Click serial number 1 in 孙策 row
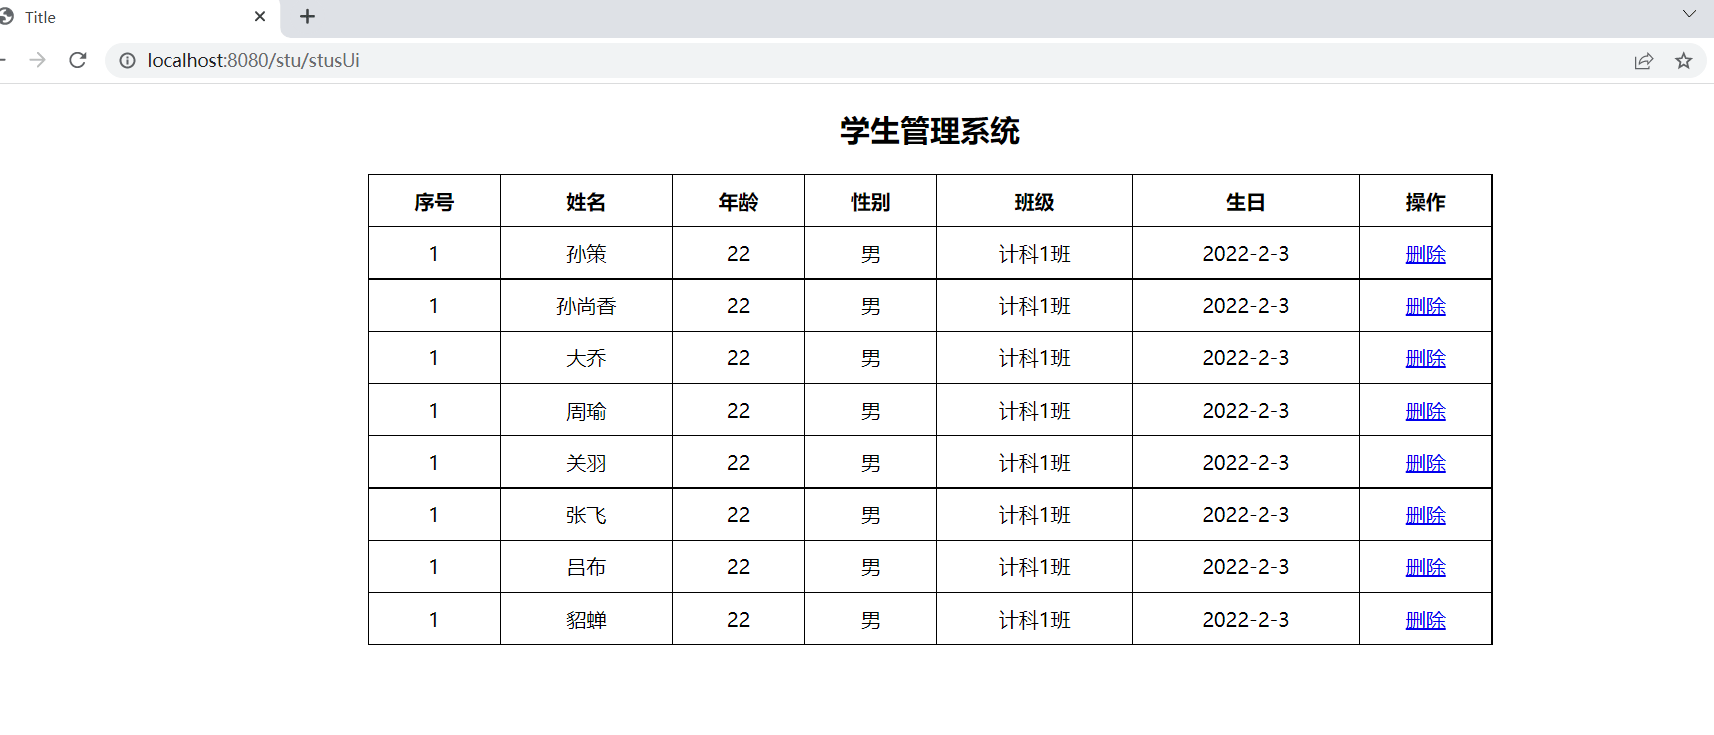Viewport: 1714px width, 735px height. 434,254
